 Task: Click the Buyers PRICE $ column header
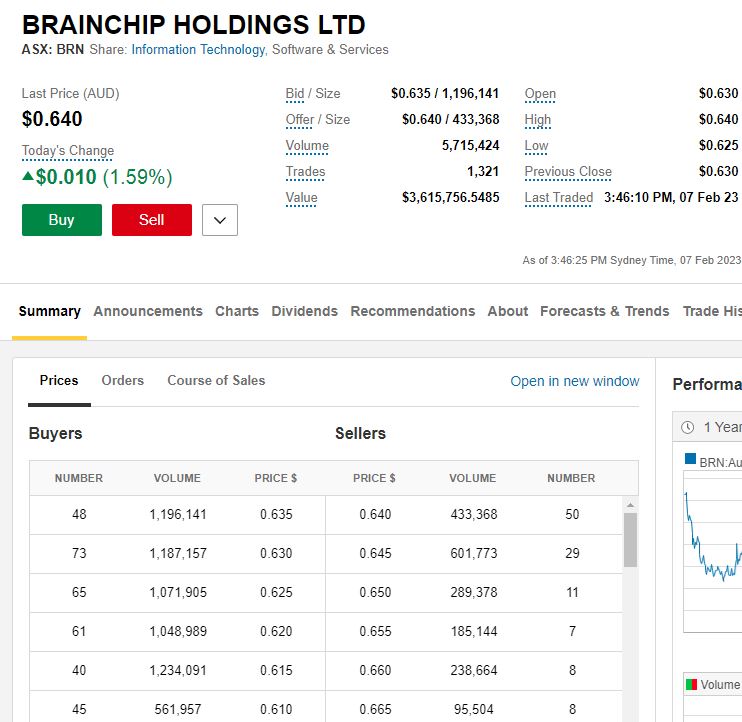276,478
